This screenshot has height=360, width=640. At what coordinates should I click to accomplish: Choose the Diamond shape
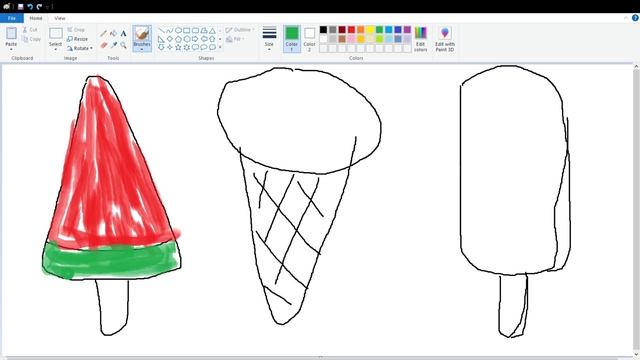(170, 39)
